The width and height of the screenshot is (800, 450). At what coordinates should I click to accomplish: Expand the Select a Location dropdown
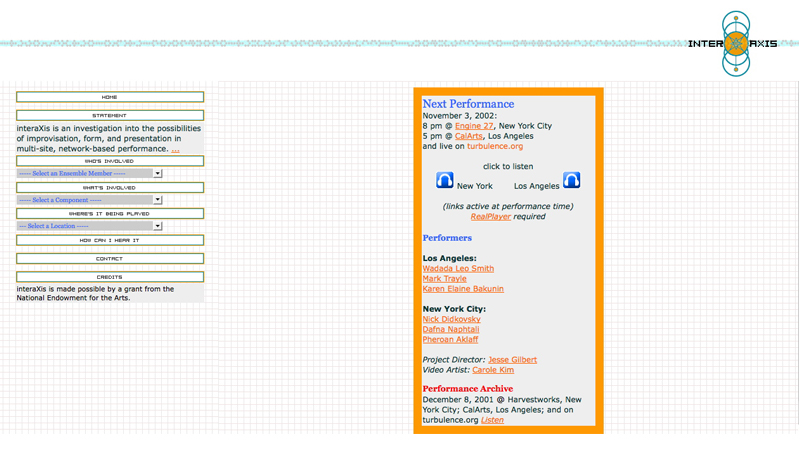89,226
